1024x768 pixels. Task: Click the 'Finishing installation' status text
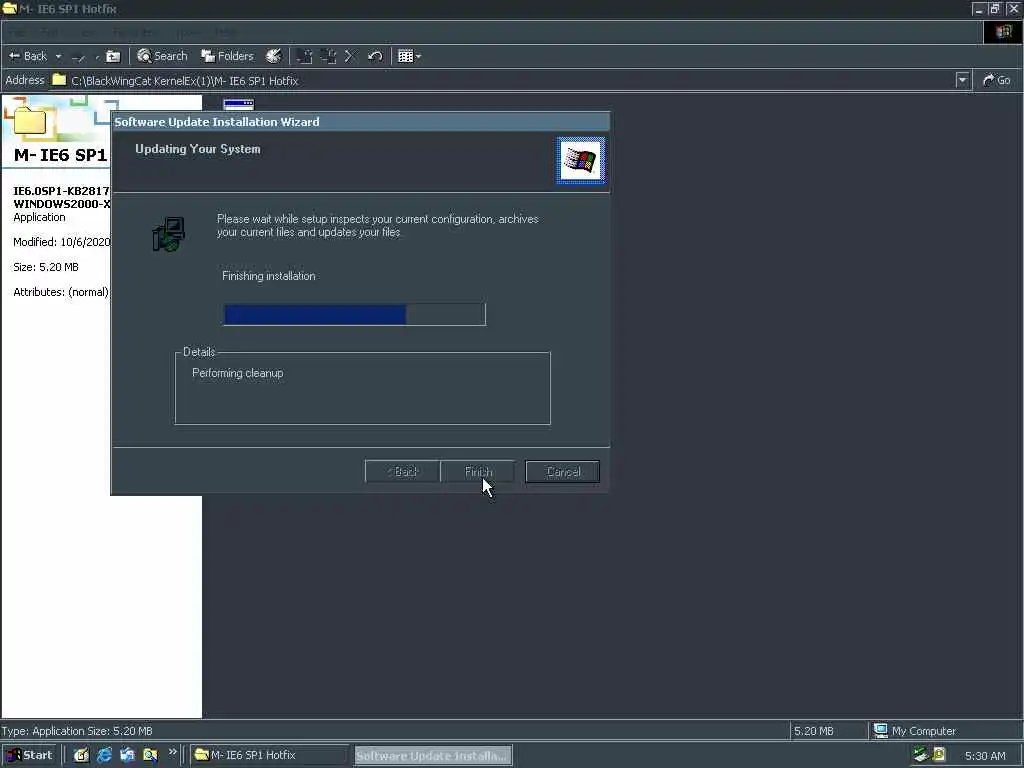pos(268,276)
